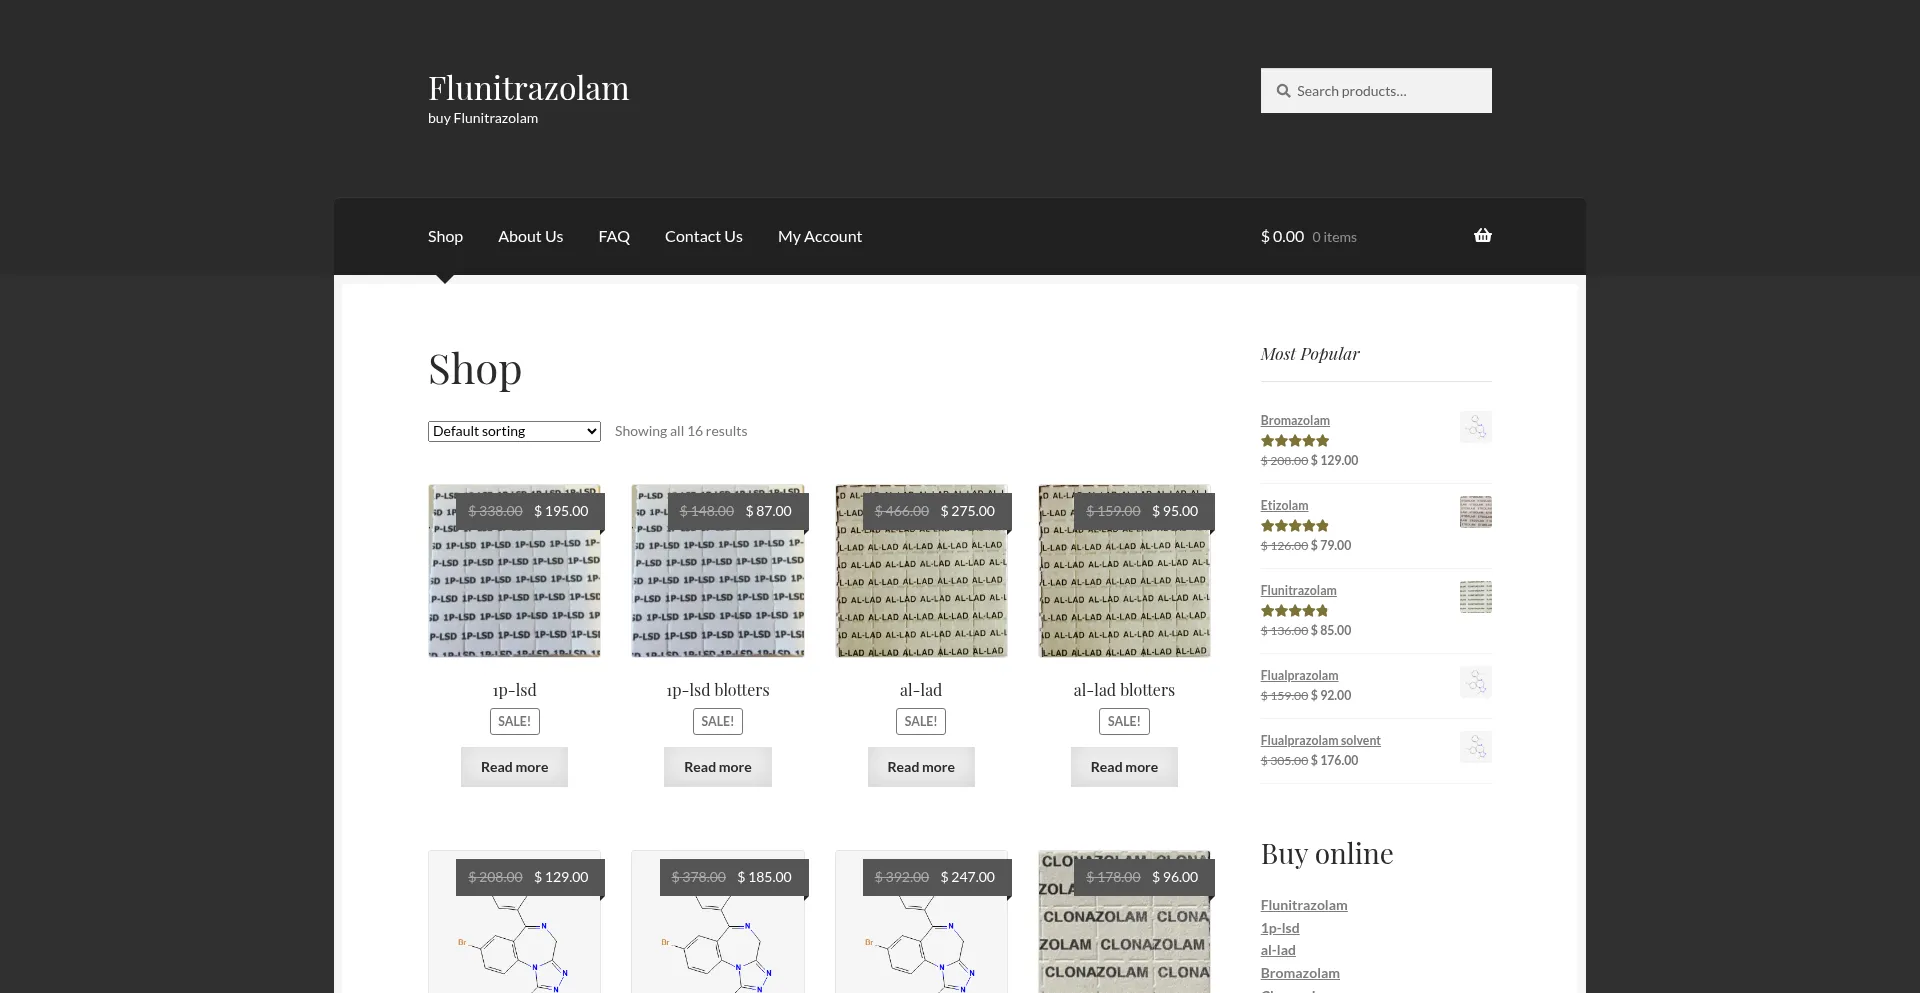
Task: Click the 'Most Popular' sidebar heading
Action: [x=1310, y=354]
